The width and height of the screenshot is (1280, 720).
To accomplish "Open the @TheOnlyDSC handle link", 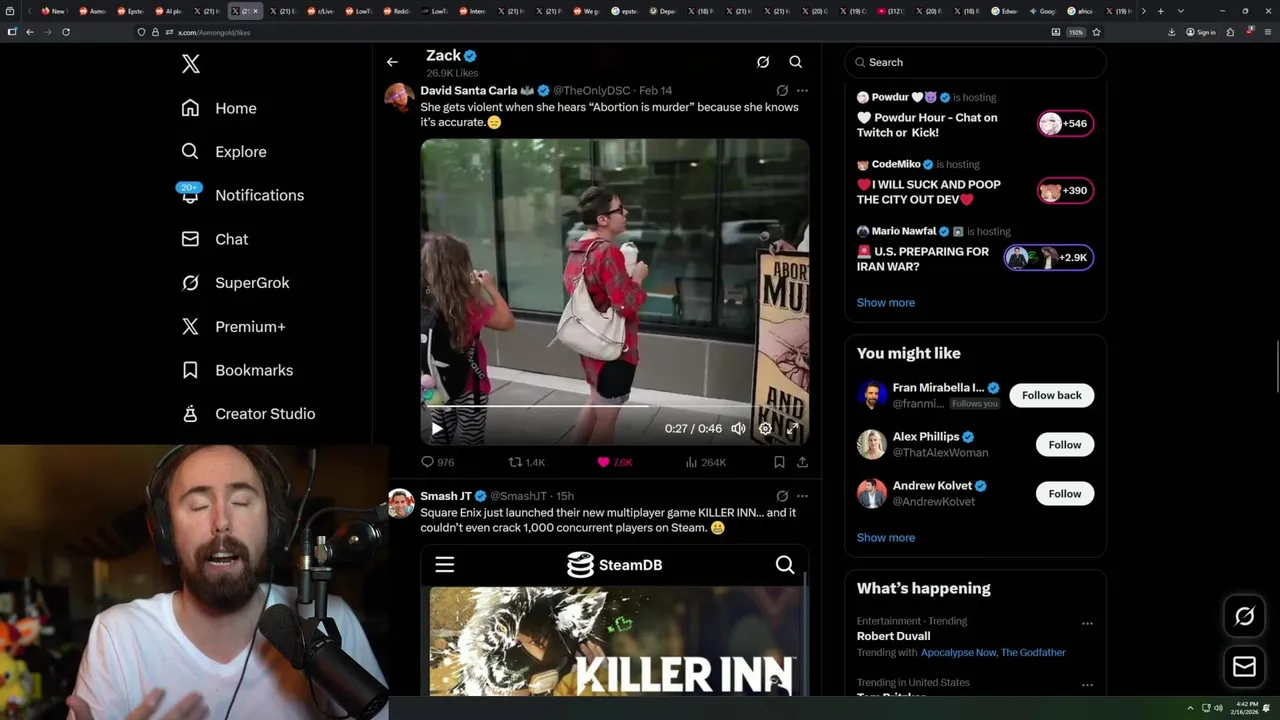I will pos(592,91).
